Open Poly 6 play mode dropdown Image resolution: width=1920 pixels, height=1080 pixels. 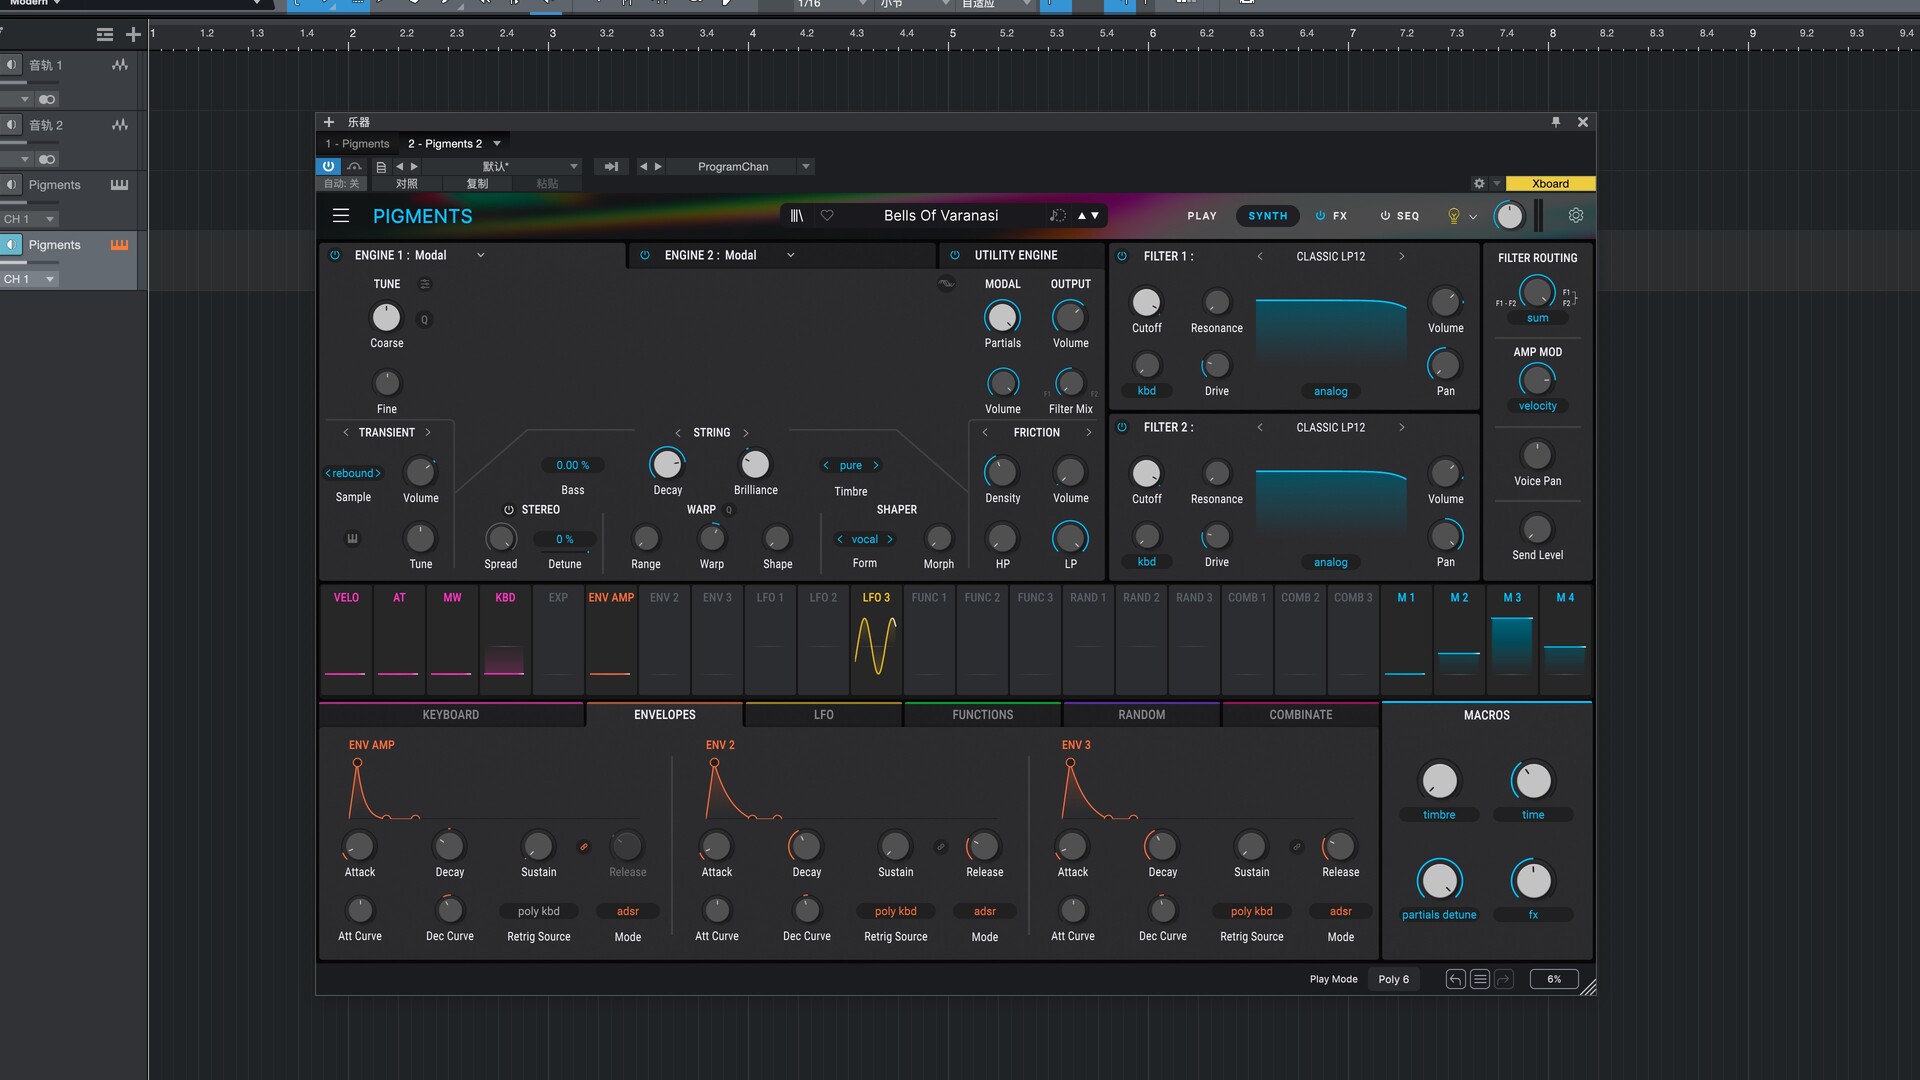click(1394, 979)
